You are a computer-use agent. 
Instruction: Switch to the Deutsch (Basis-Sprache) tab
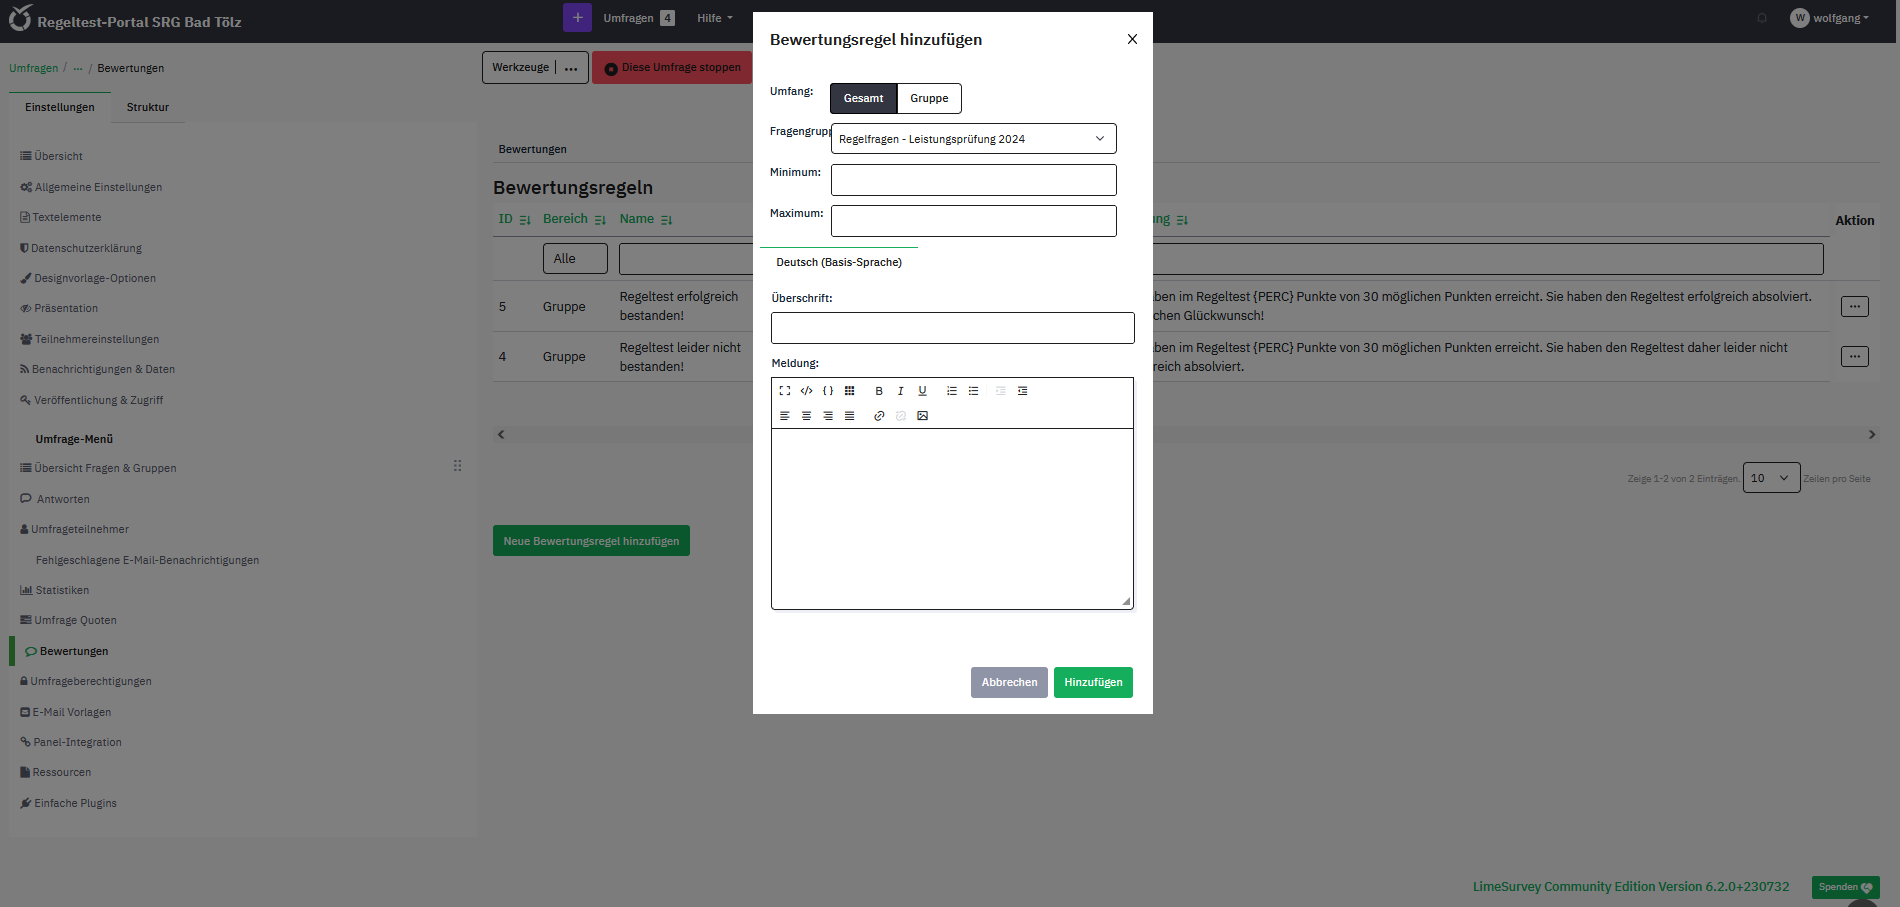click(839, 262)
